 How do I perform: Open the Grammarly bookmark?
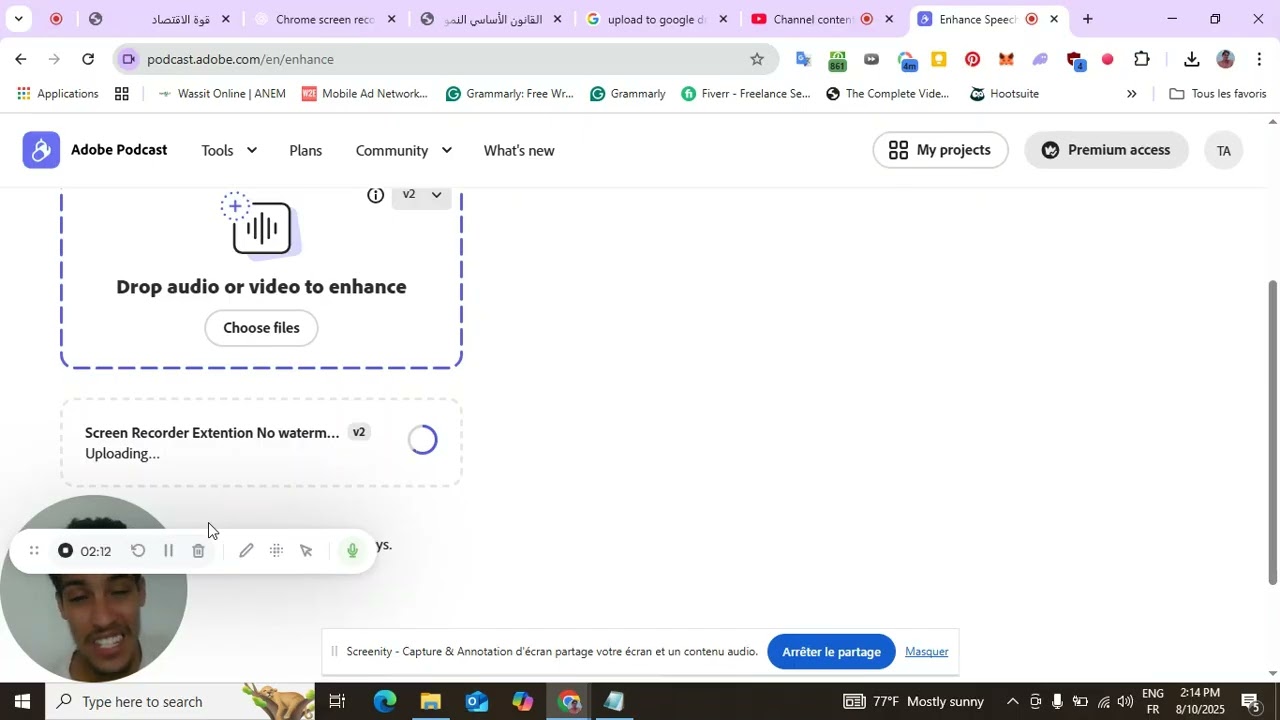(628, 94)
